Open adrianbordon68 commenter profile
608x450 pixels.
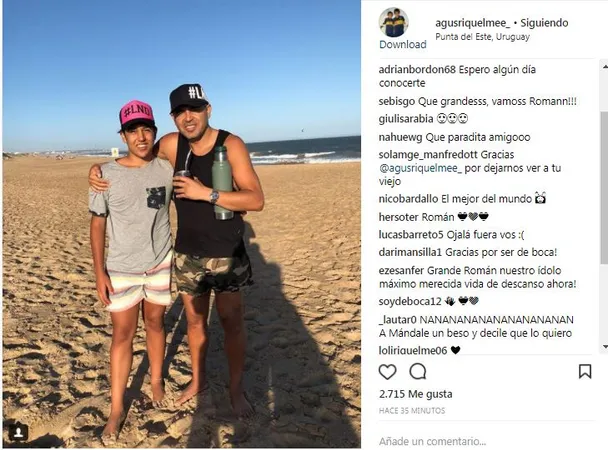(x=417, y=70)
